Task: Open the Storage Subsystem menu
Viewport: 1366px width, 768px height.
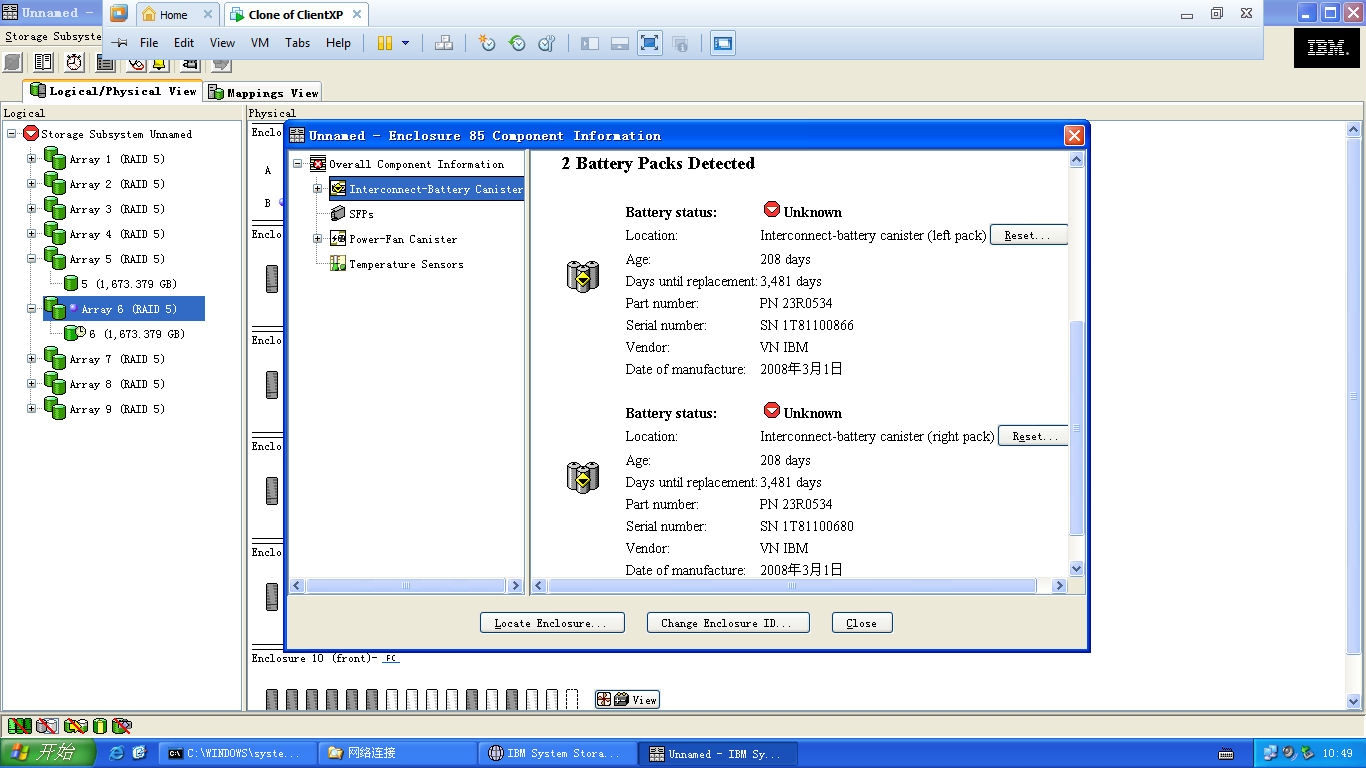Action: click(x=53, y=36)
